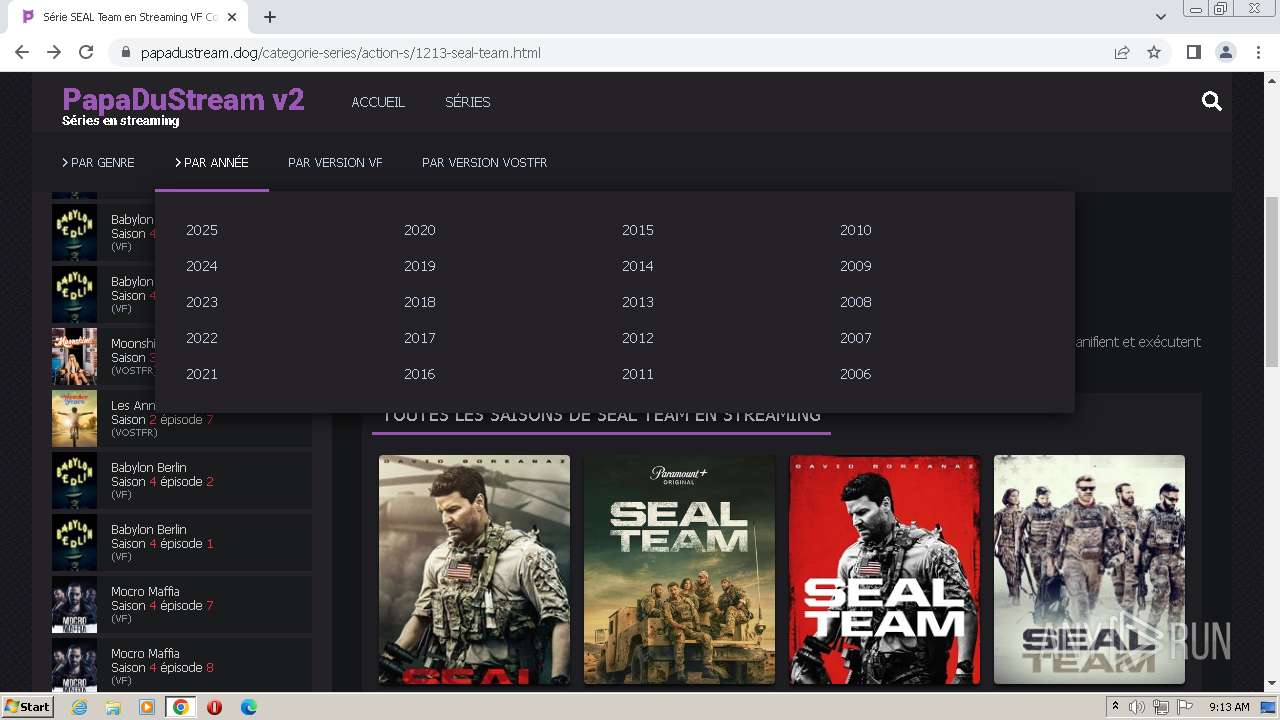Choose 2022 from the year list
The width and height of the screenshot is (1280, 720).
(x=202, y=338)
